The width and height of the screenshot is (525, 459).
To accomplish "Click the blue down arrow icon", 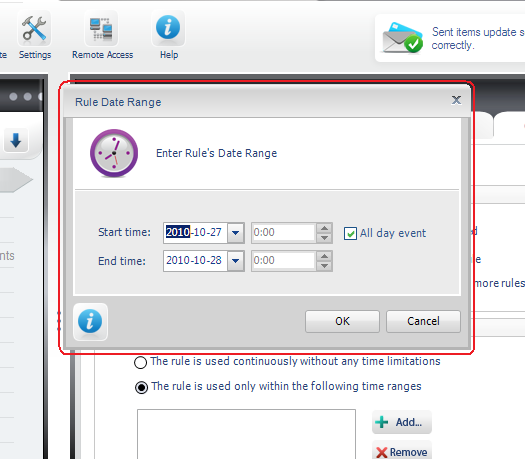I will point(16,140).
